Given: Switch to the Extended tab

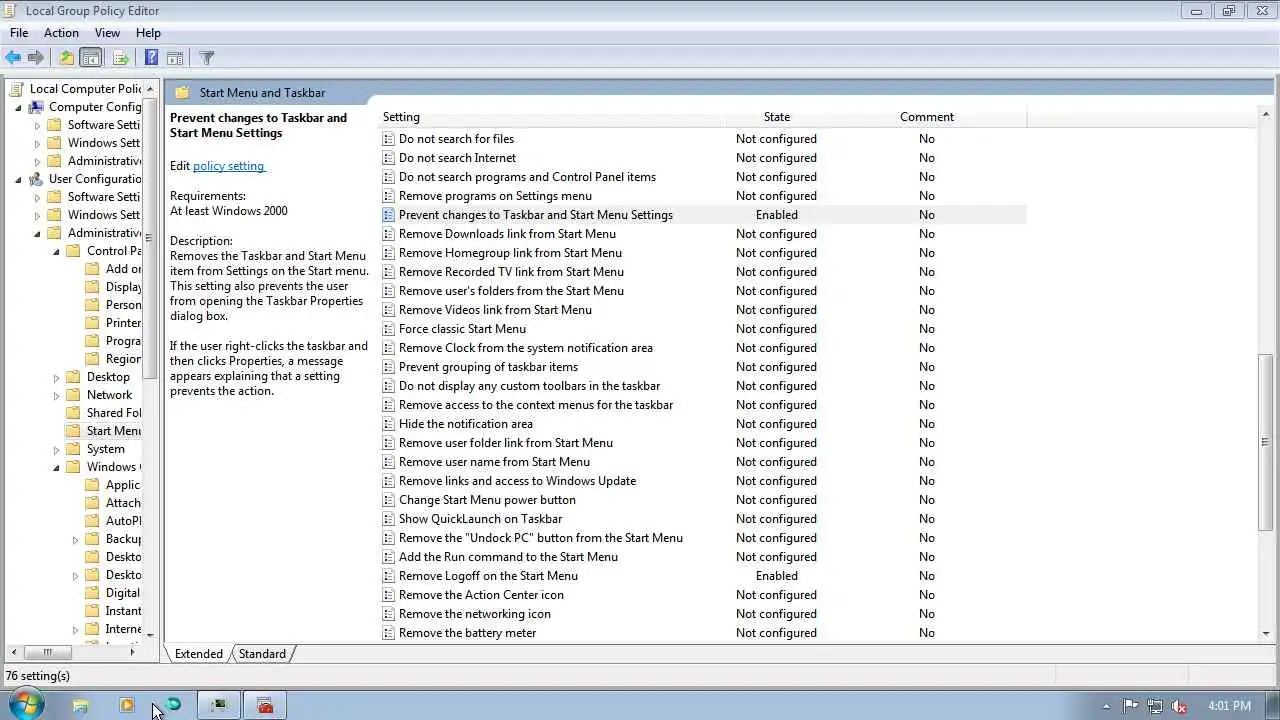Looking at the screenshot, I should point(199,654).
